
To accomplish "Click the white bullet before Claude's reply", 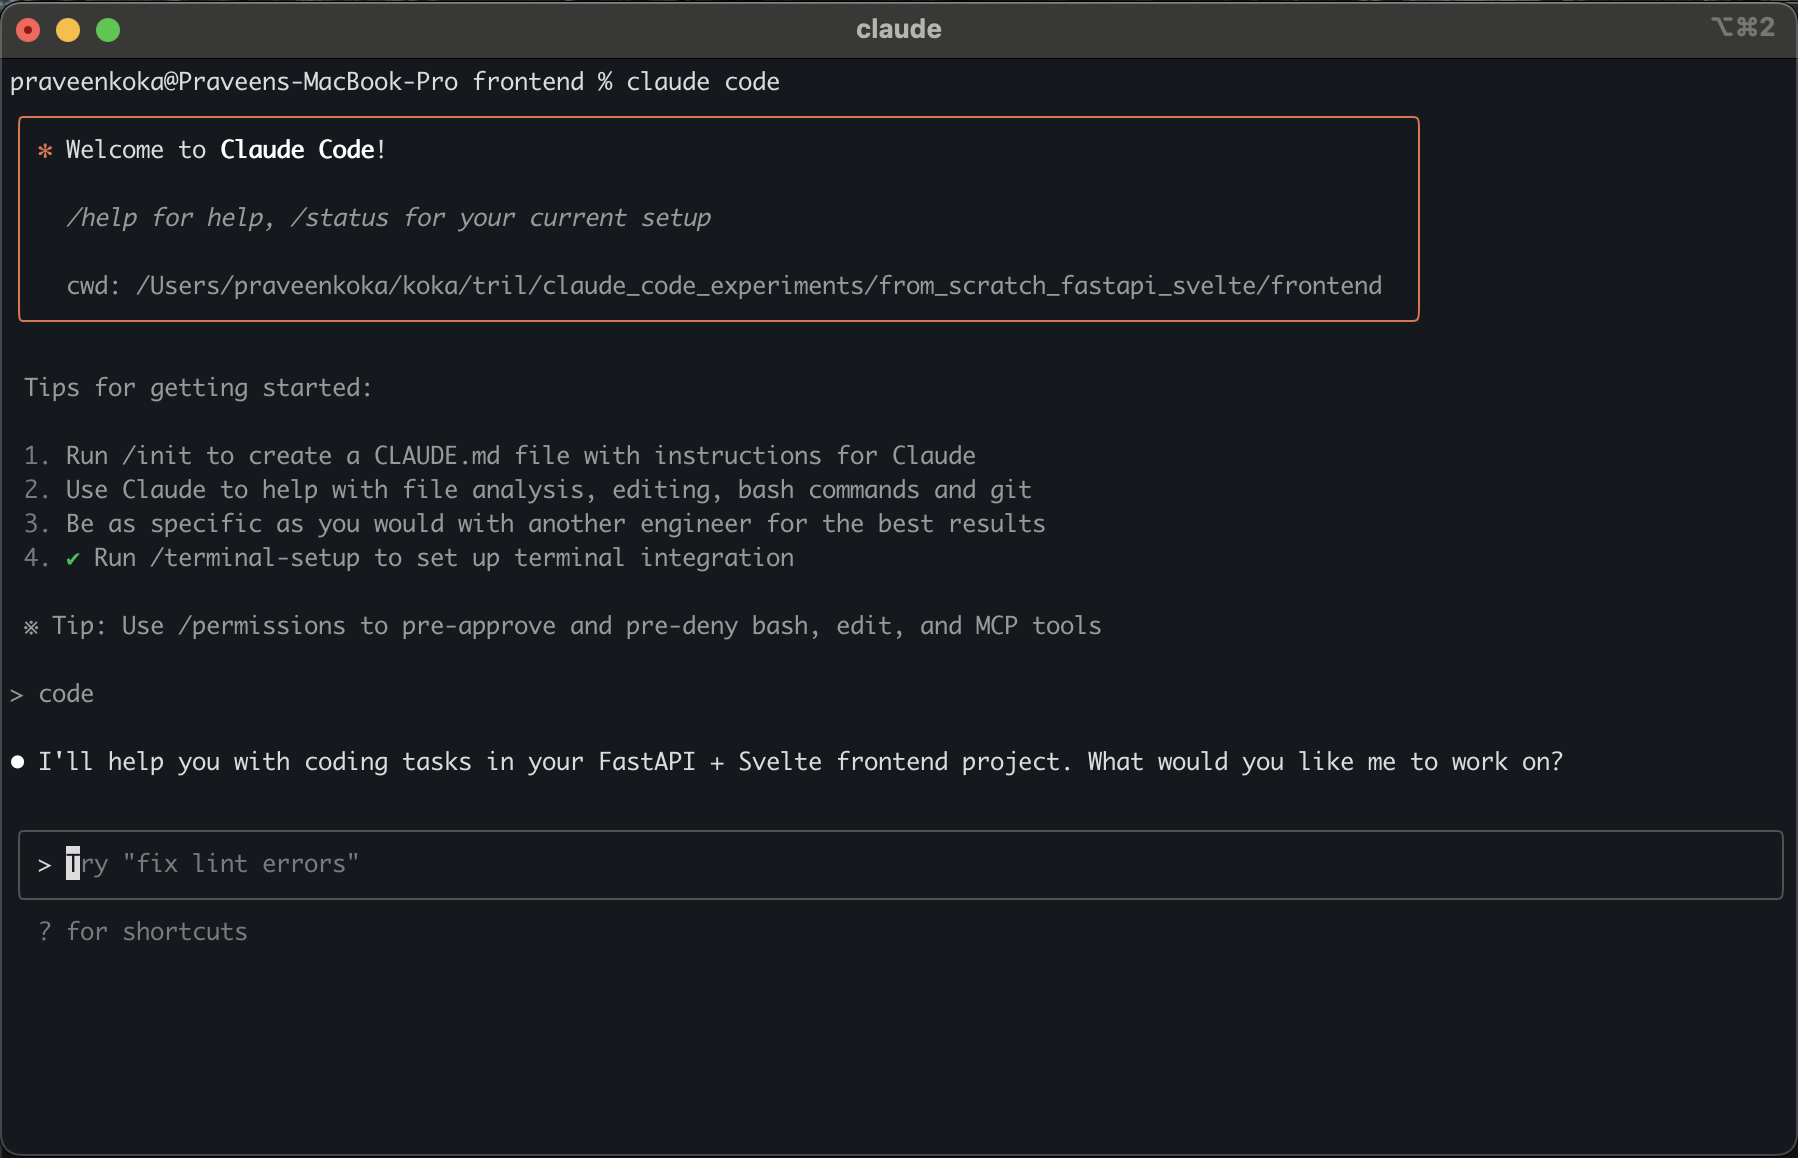I will pos(18,762).
